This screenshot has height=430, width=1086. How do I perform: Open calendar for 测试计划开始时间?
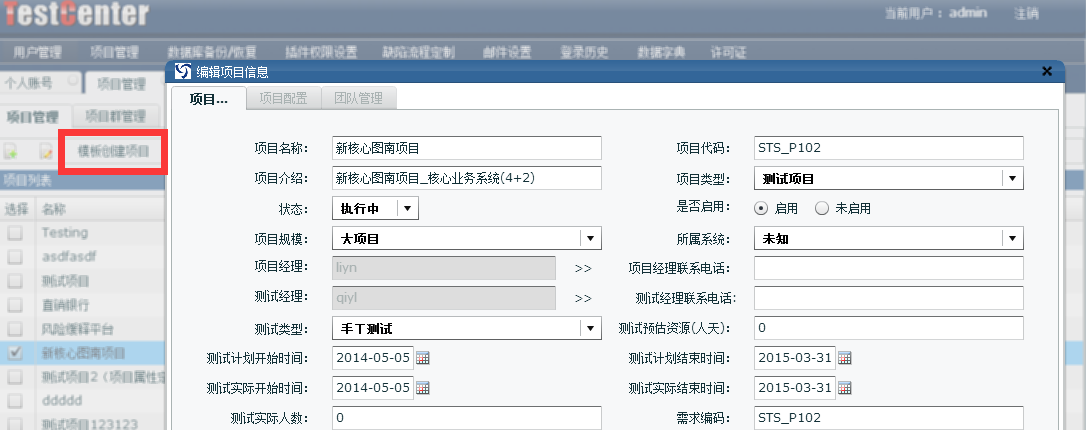[422, 358]
